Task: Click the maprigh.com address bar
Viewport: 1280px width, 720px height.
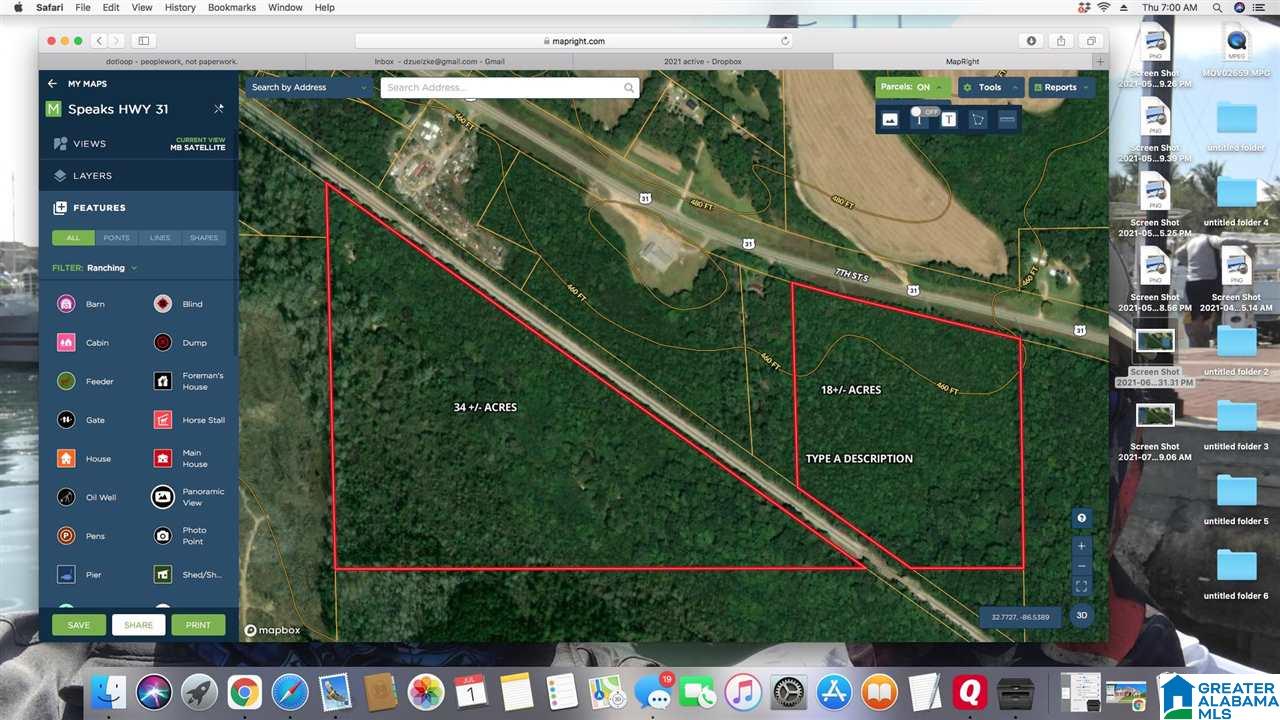Action: pos(574,41)
